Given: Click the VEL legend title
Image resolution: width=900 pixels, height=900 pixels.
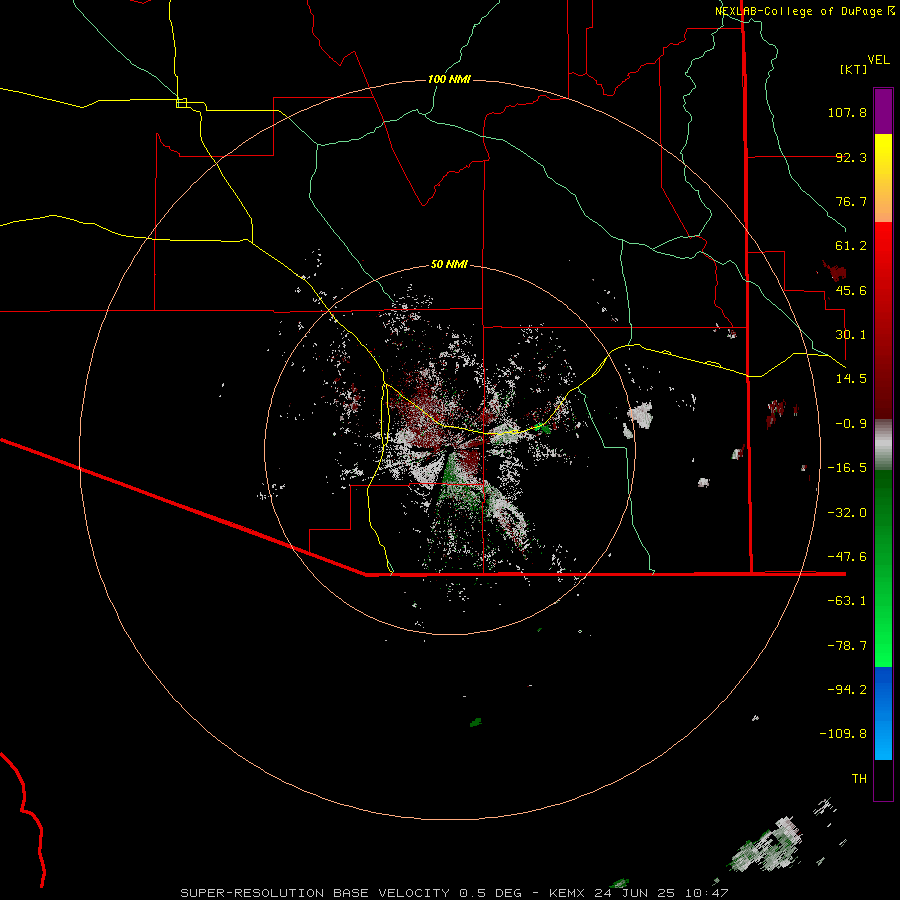Looking at the screenshot, I should 878,59.
